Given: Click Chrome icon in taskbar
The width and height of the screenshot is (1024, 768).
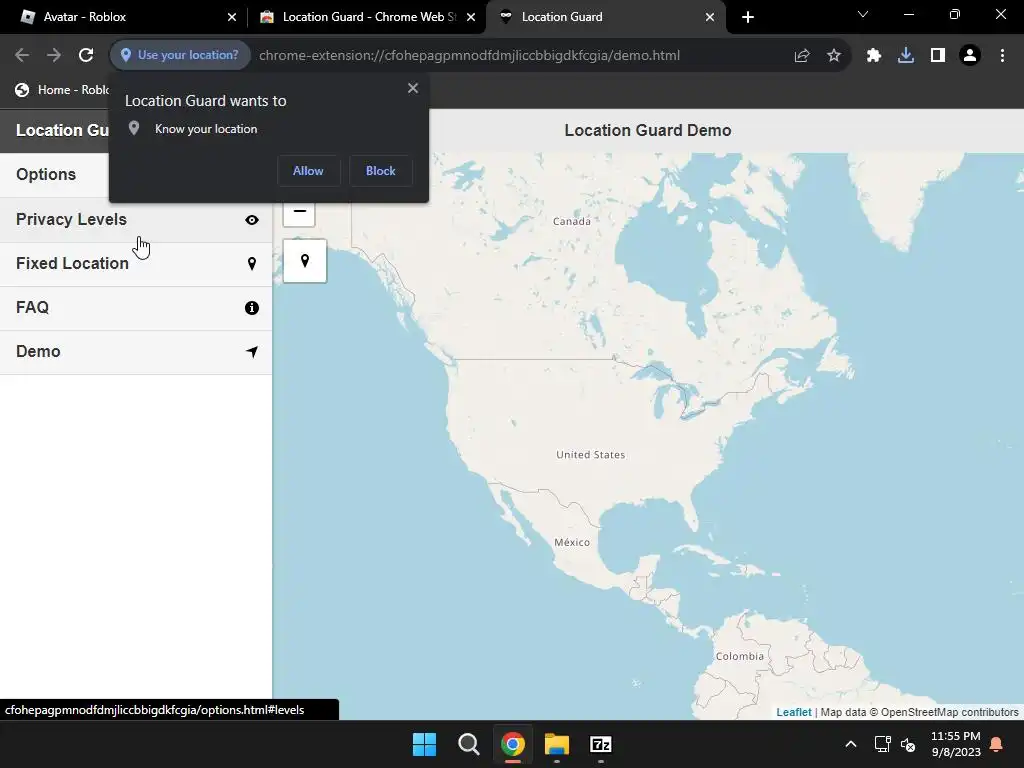Looking at the screenshot, I should 513,744.
